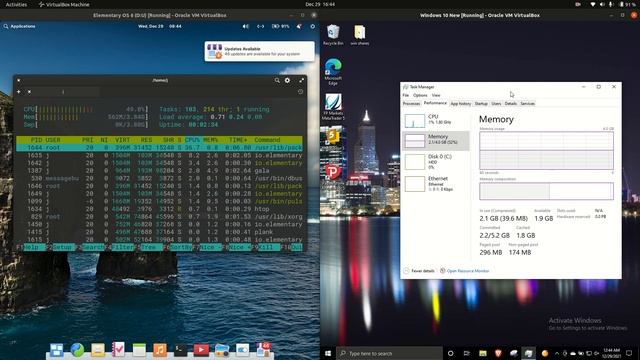Switch to the App history tab
The width and height of the screenshot is (640, 360).
tap(460, 104)
